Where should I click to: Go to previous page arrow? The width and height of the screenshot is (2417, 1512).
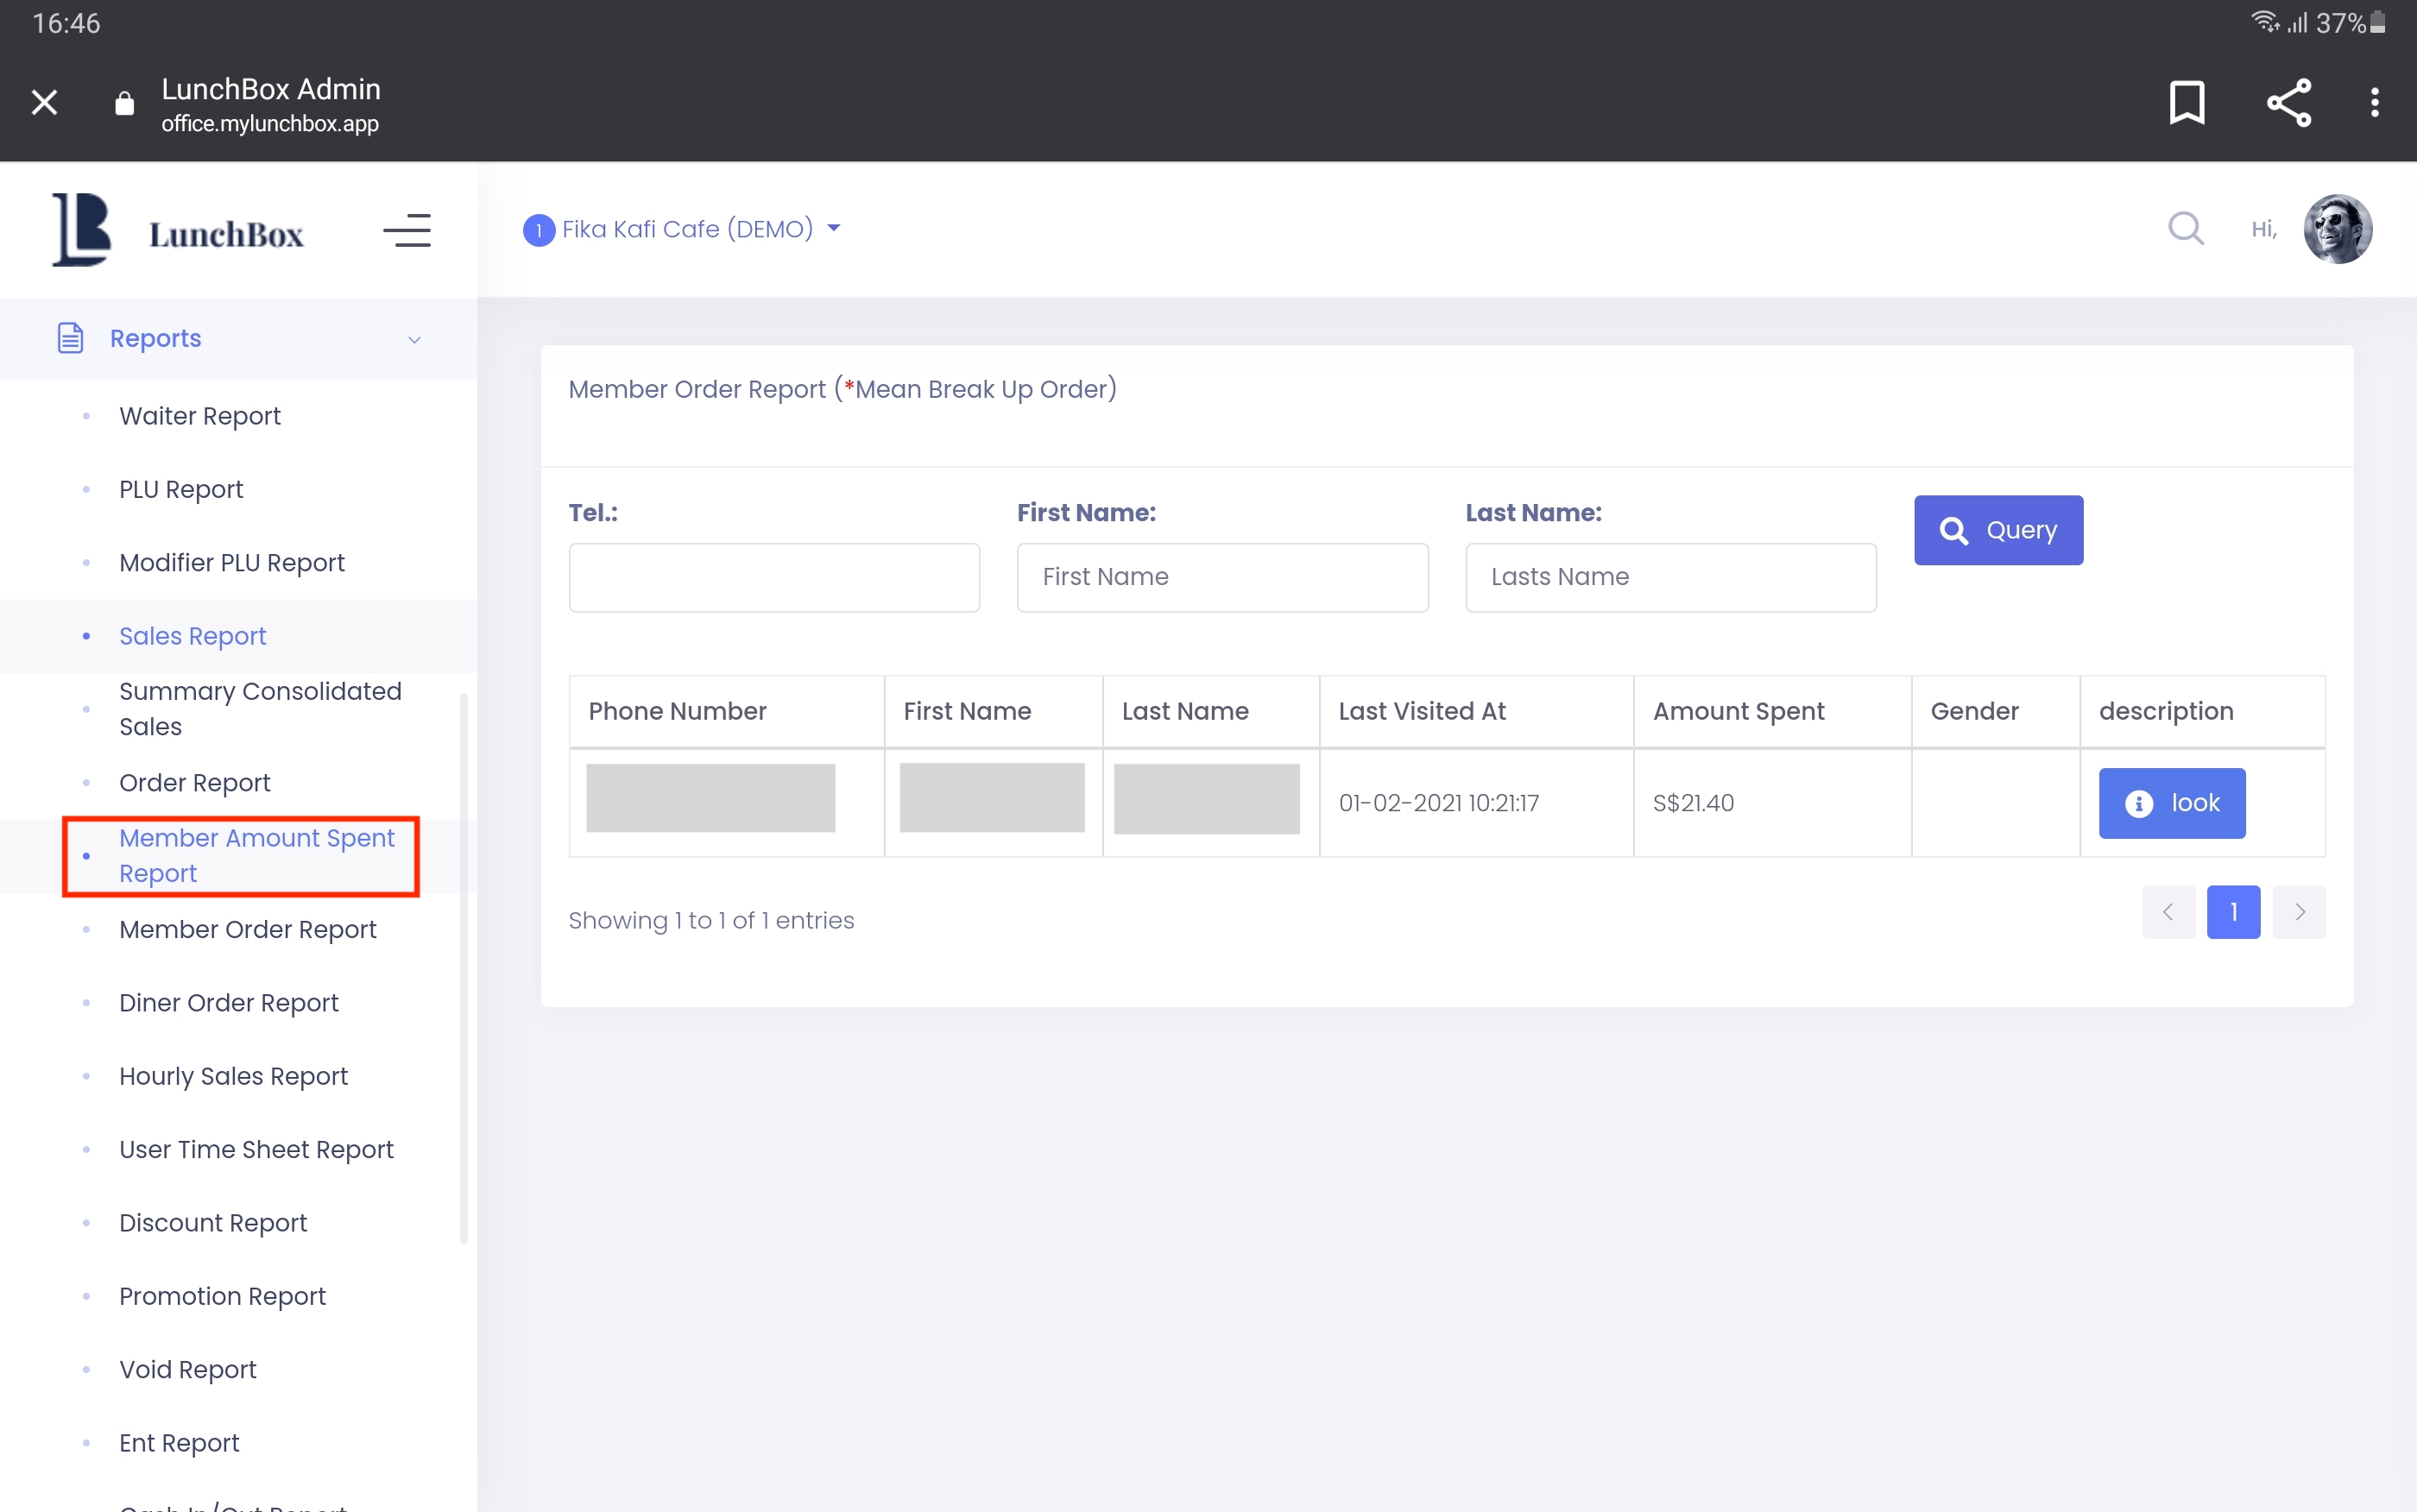(x=2168, y=912)
